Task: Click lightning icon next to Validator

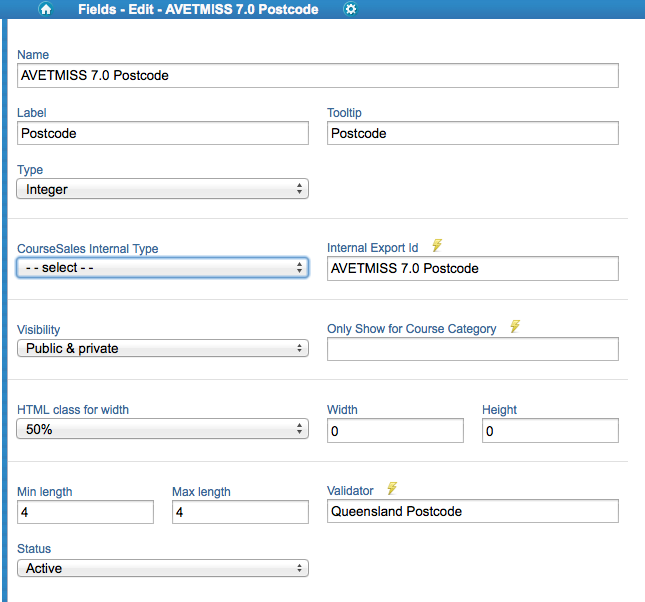Action: point(392,489)
